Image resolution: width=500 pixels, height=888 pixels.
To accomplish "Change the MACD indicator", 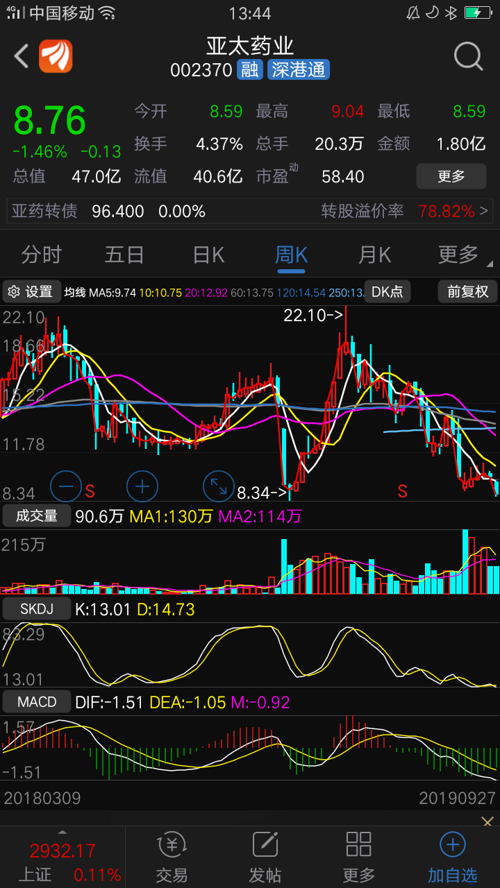I will (x=37, y=702).
